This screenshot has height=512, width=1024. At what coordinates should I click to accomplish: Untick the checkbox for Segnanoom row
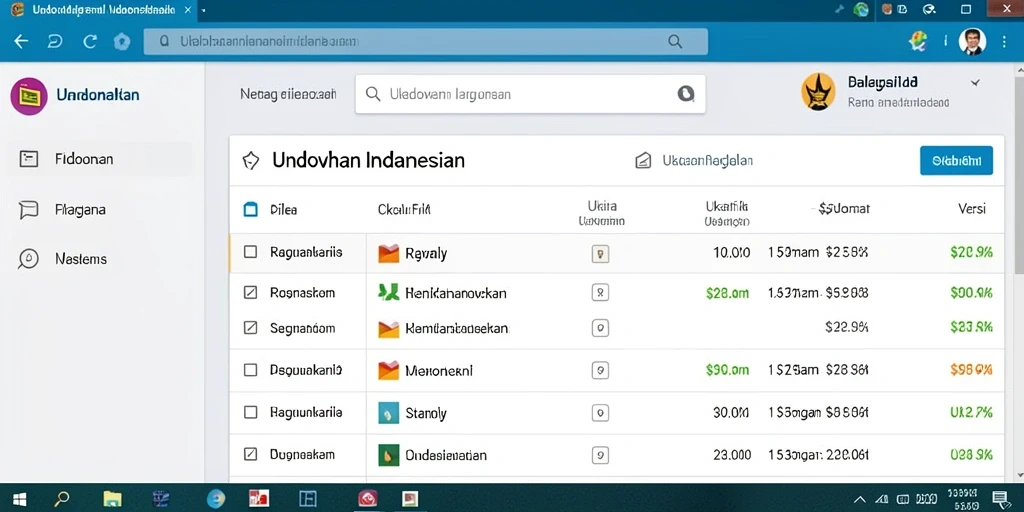click(x=250, y=328)
